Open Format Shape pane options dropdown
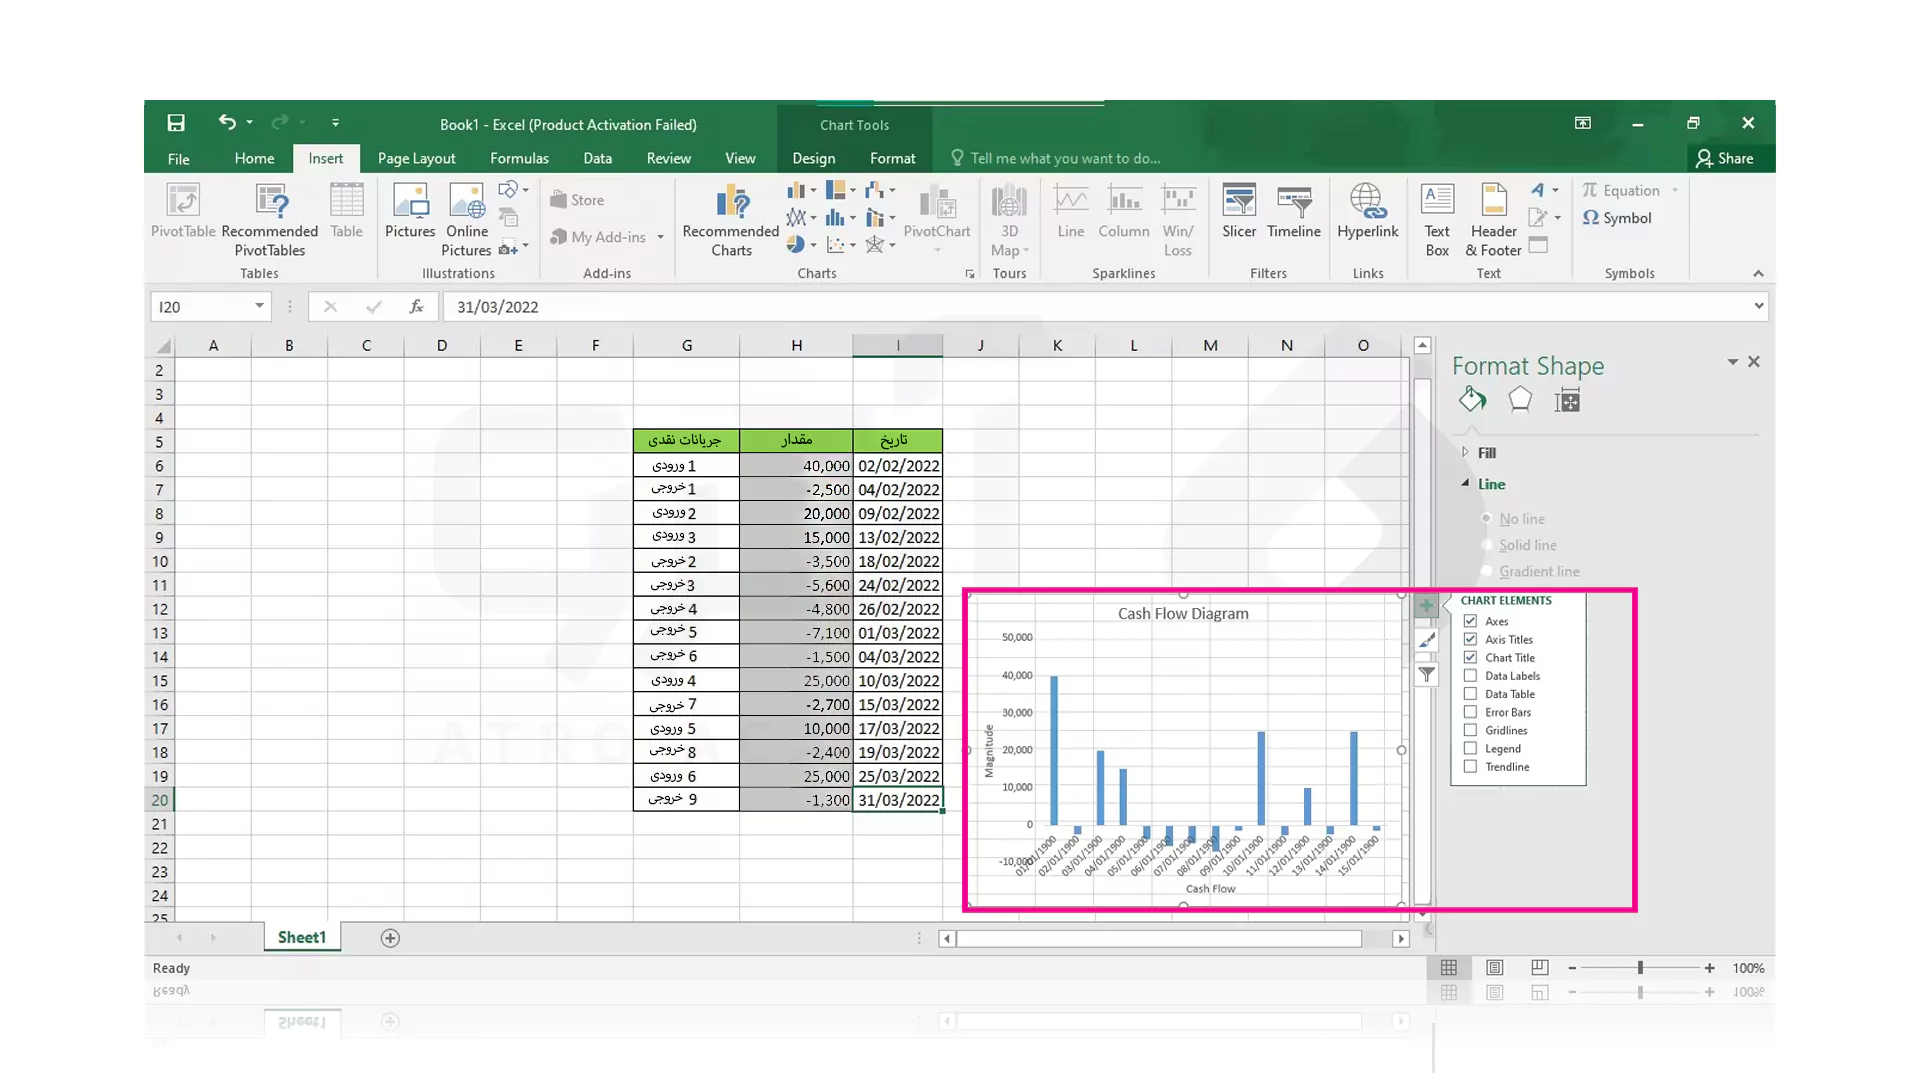This screenshot has height=1080, width=1920. point(1732,362)
